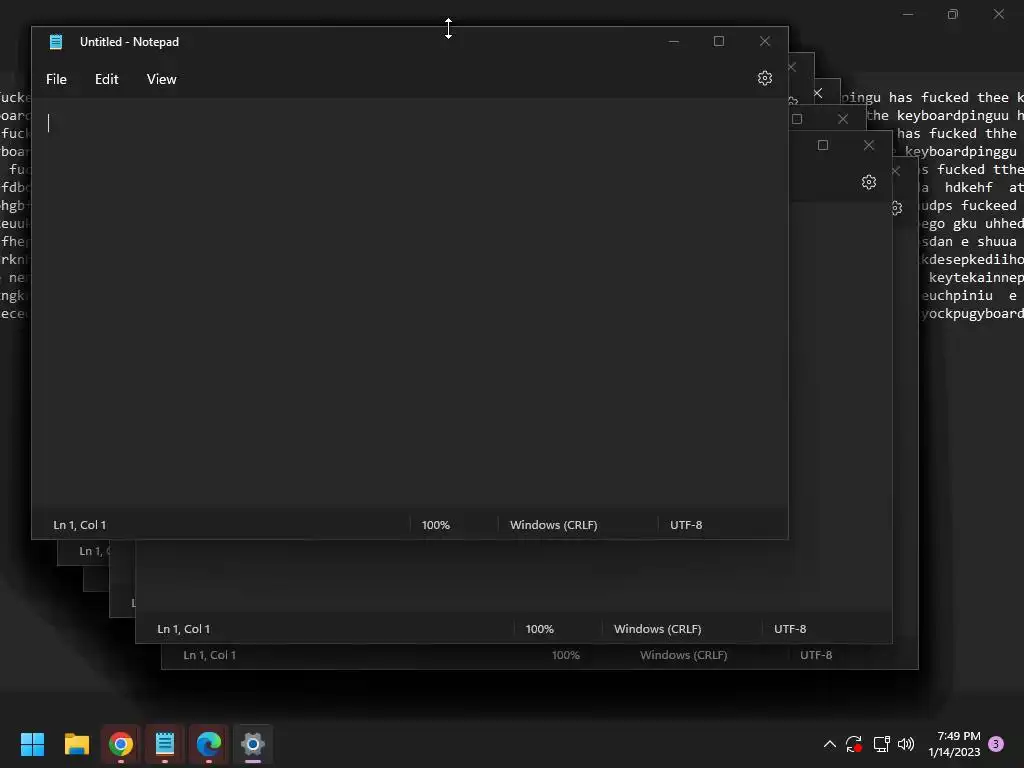Click 100% zoom level in front Notepad status bar
Viewport: 1024px width, 768px height.
[436, 525]
